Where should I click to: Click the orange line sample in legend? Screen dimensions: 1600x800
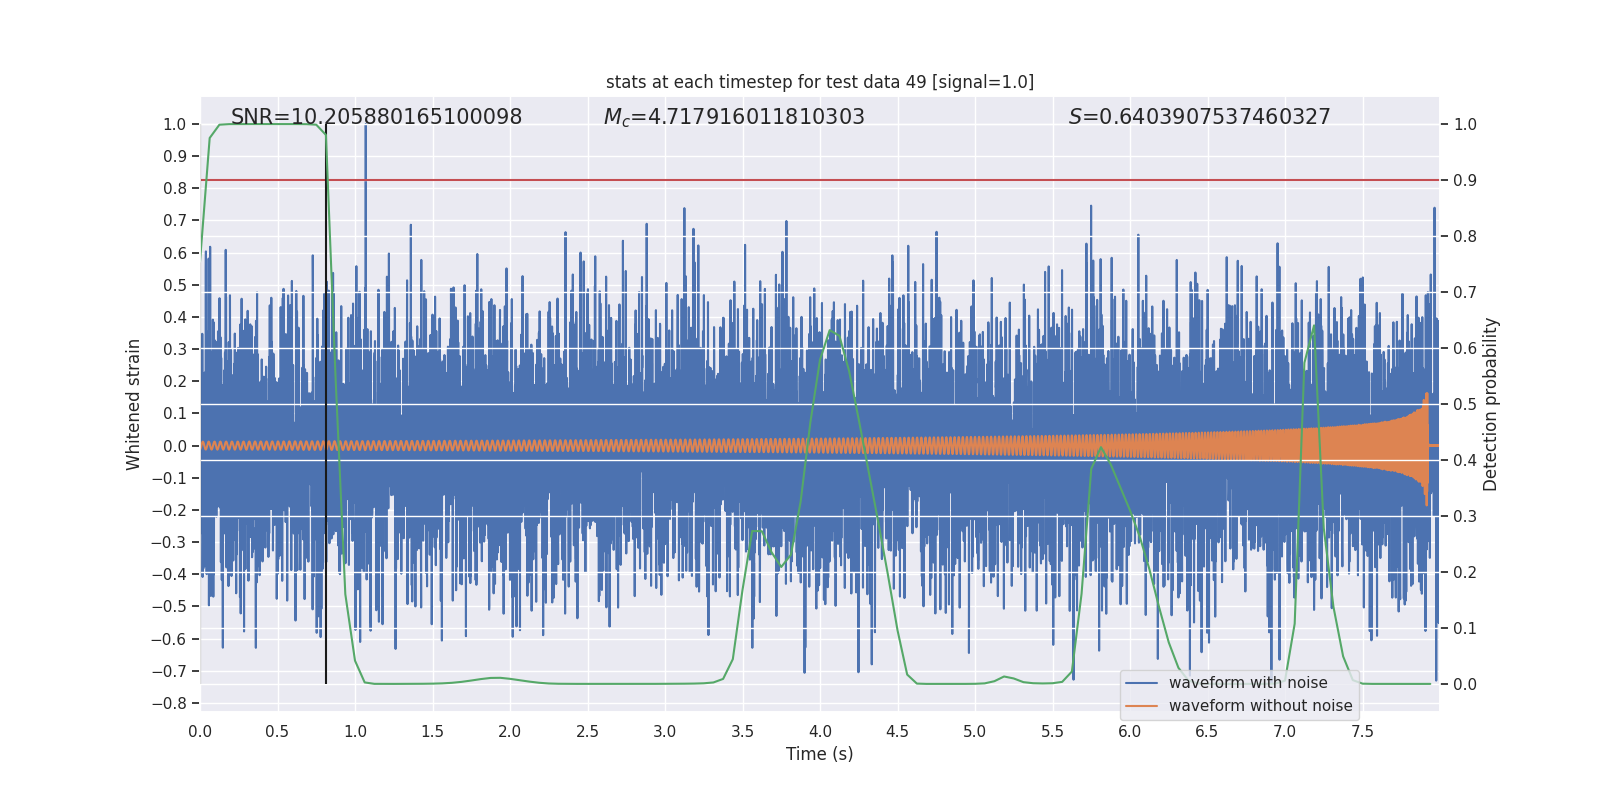click(x=1141, y=706)
